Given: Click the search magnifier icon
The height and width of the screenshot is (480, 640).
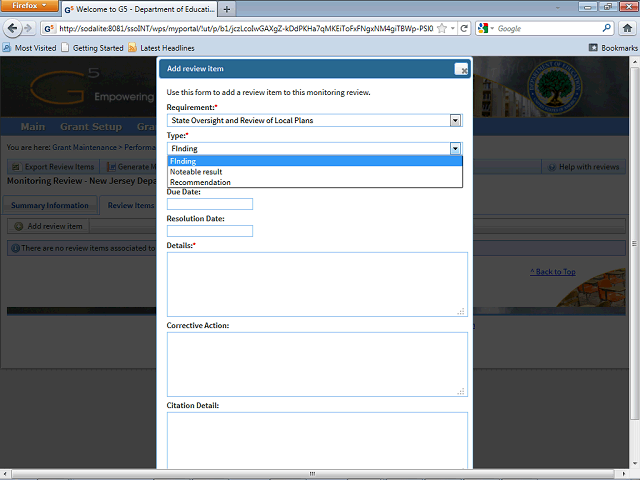Looking at the screenshot, I should coord(607,28).
